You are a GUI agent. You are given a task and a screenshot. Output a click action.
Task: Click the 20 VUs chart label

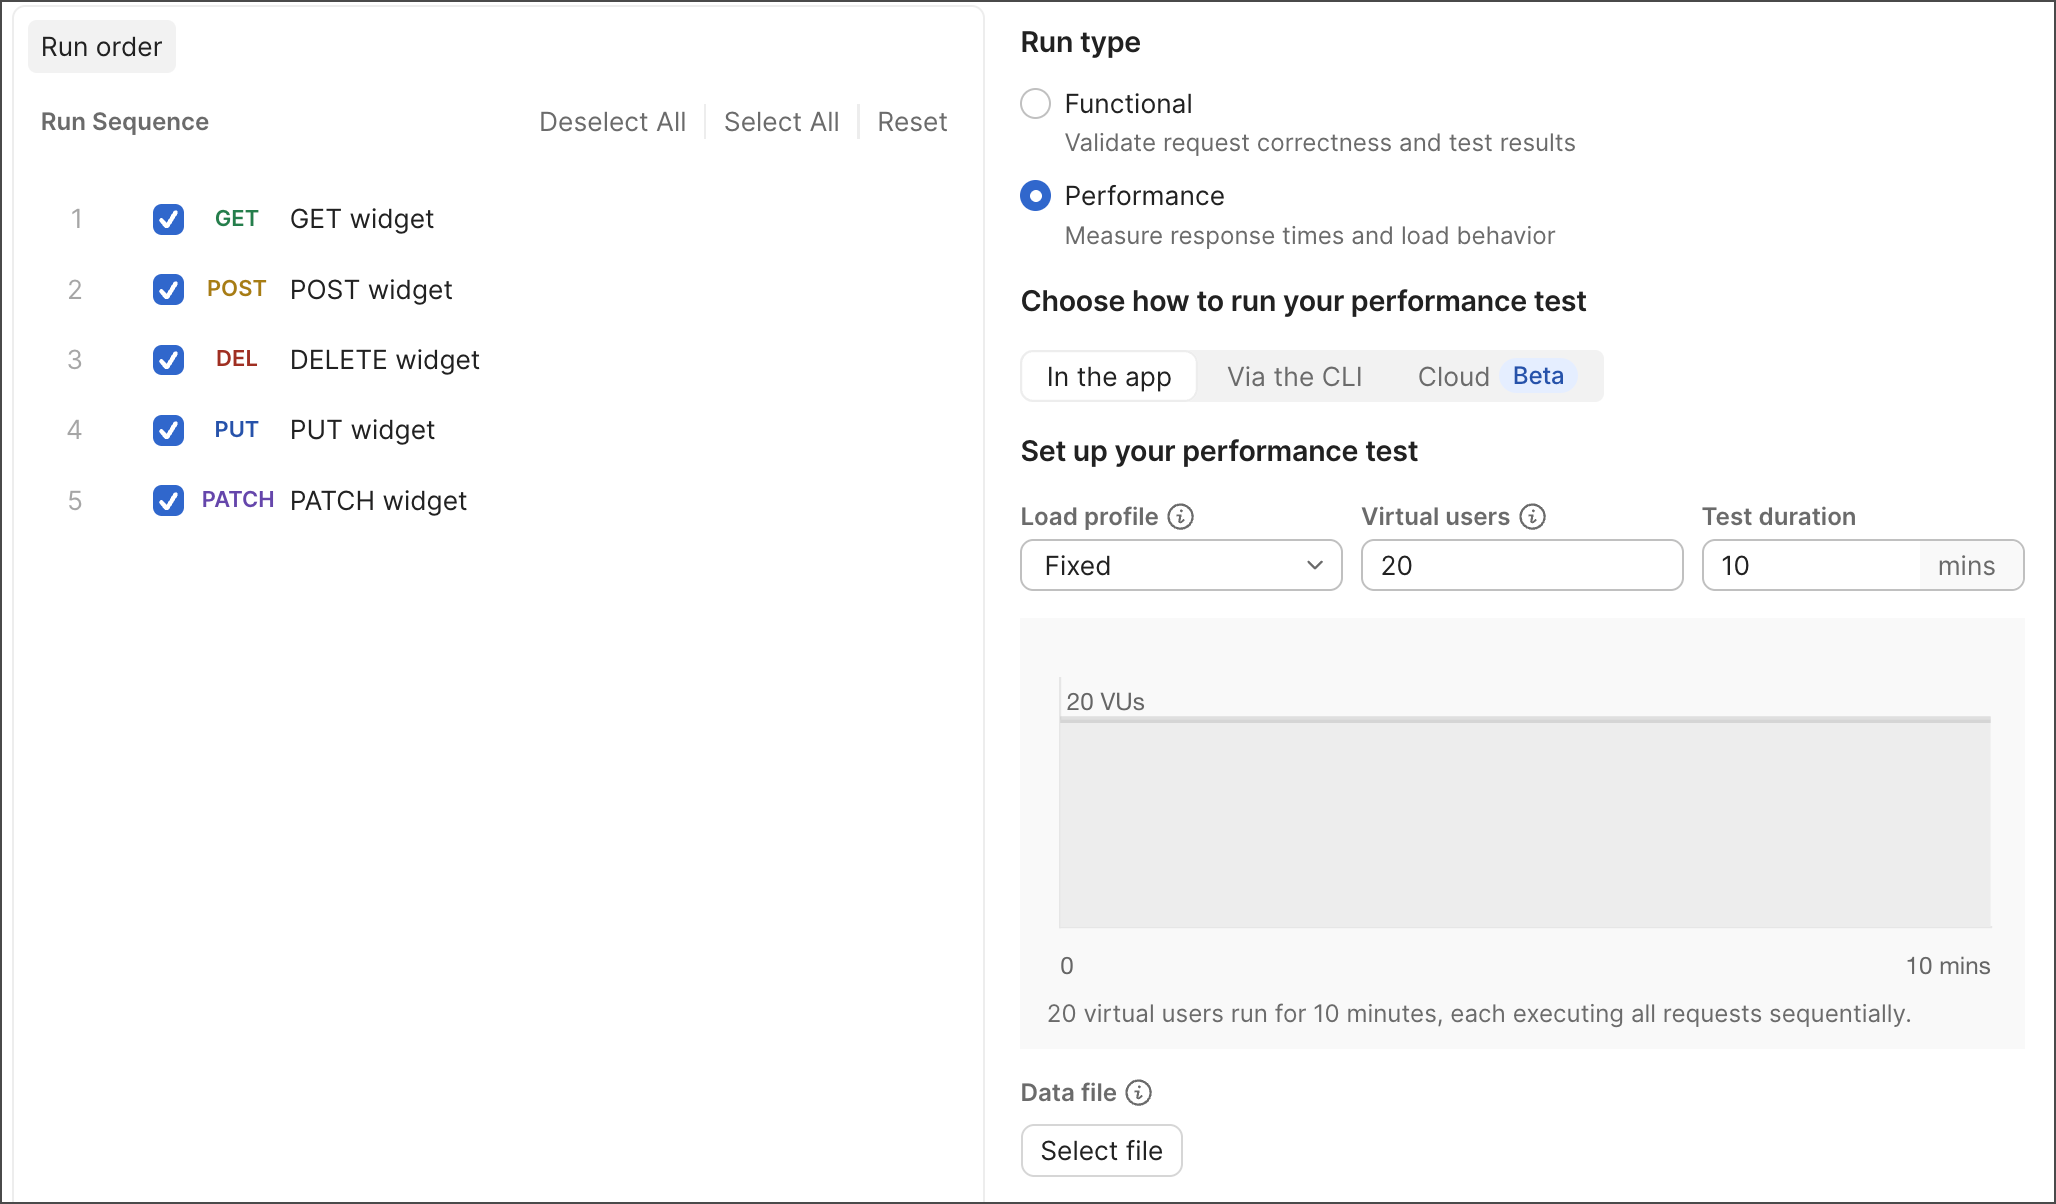tap(1105, 702)
